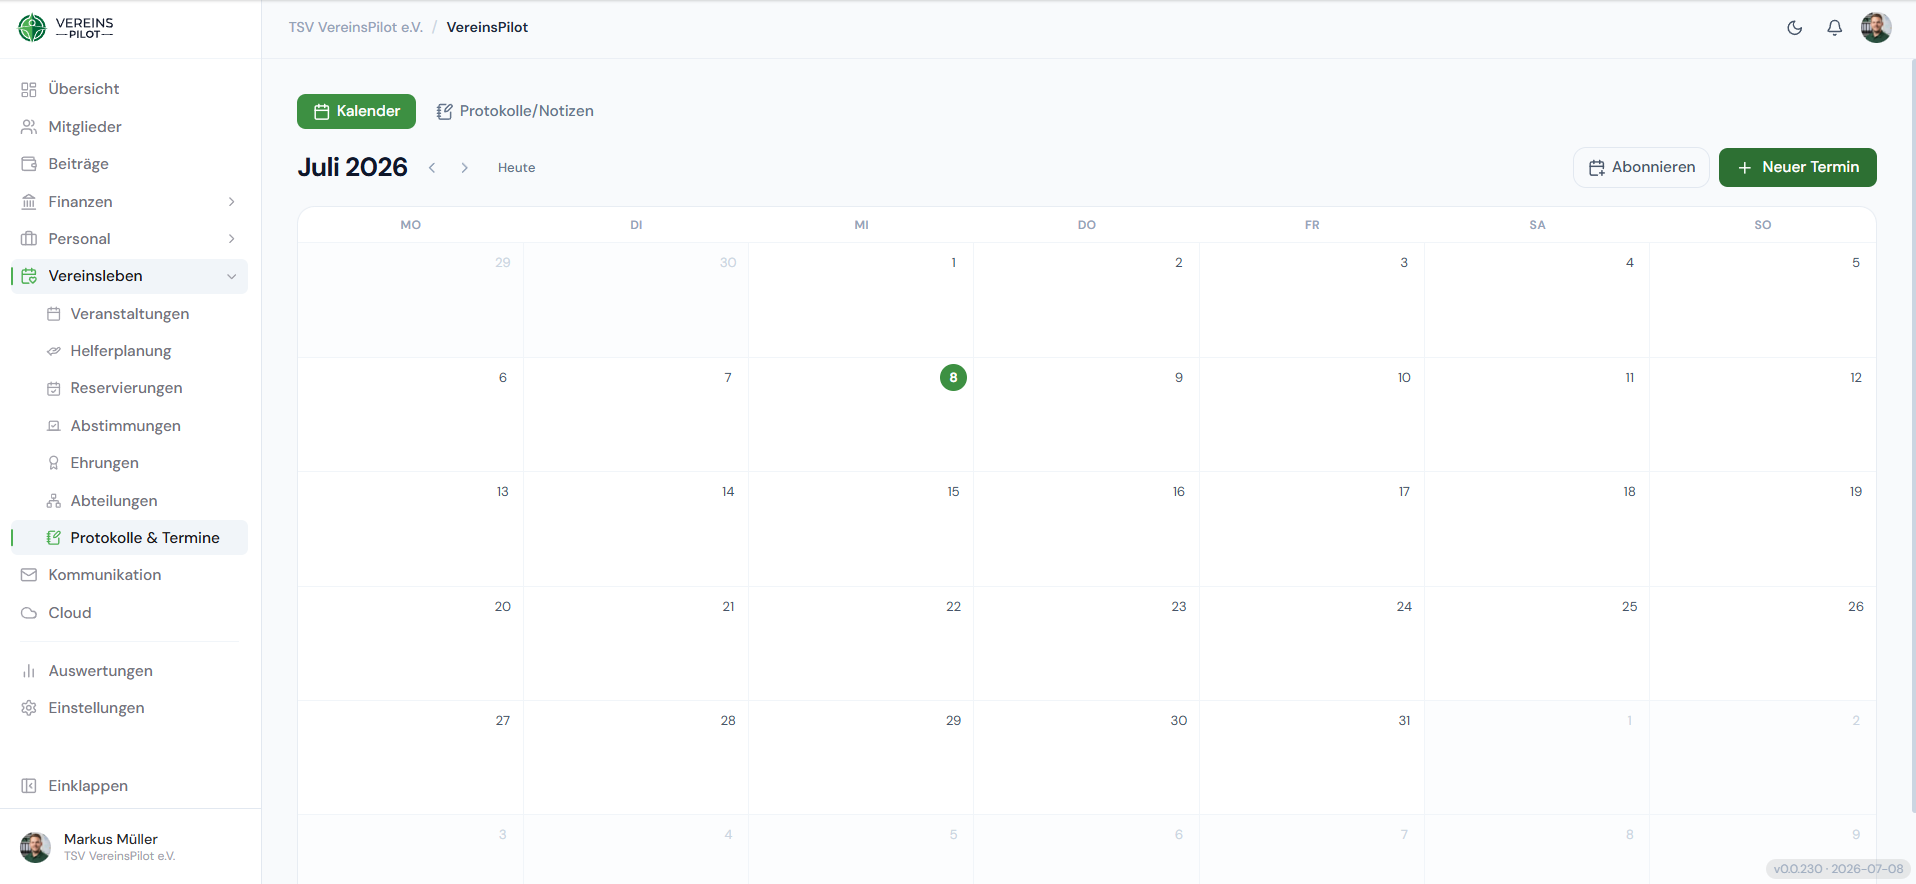
Task: Click the VereinsPilot logo
Action: [66, 28]
